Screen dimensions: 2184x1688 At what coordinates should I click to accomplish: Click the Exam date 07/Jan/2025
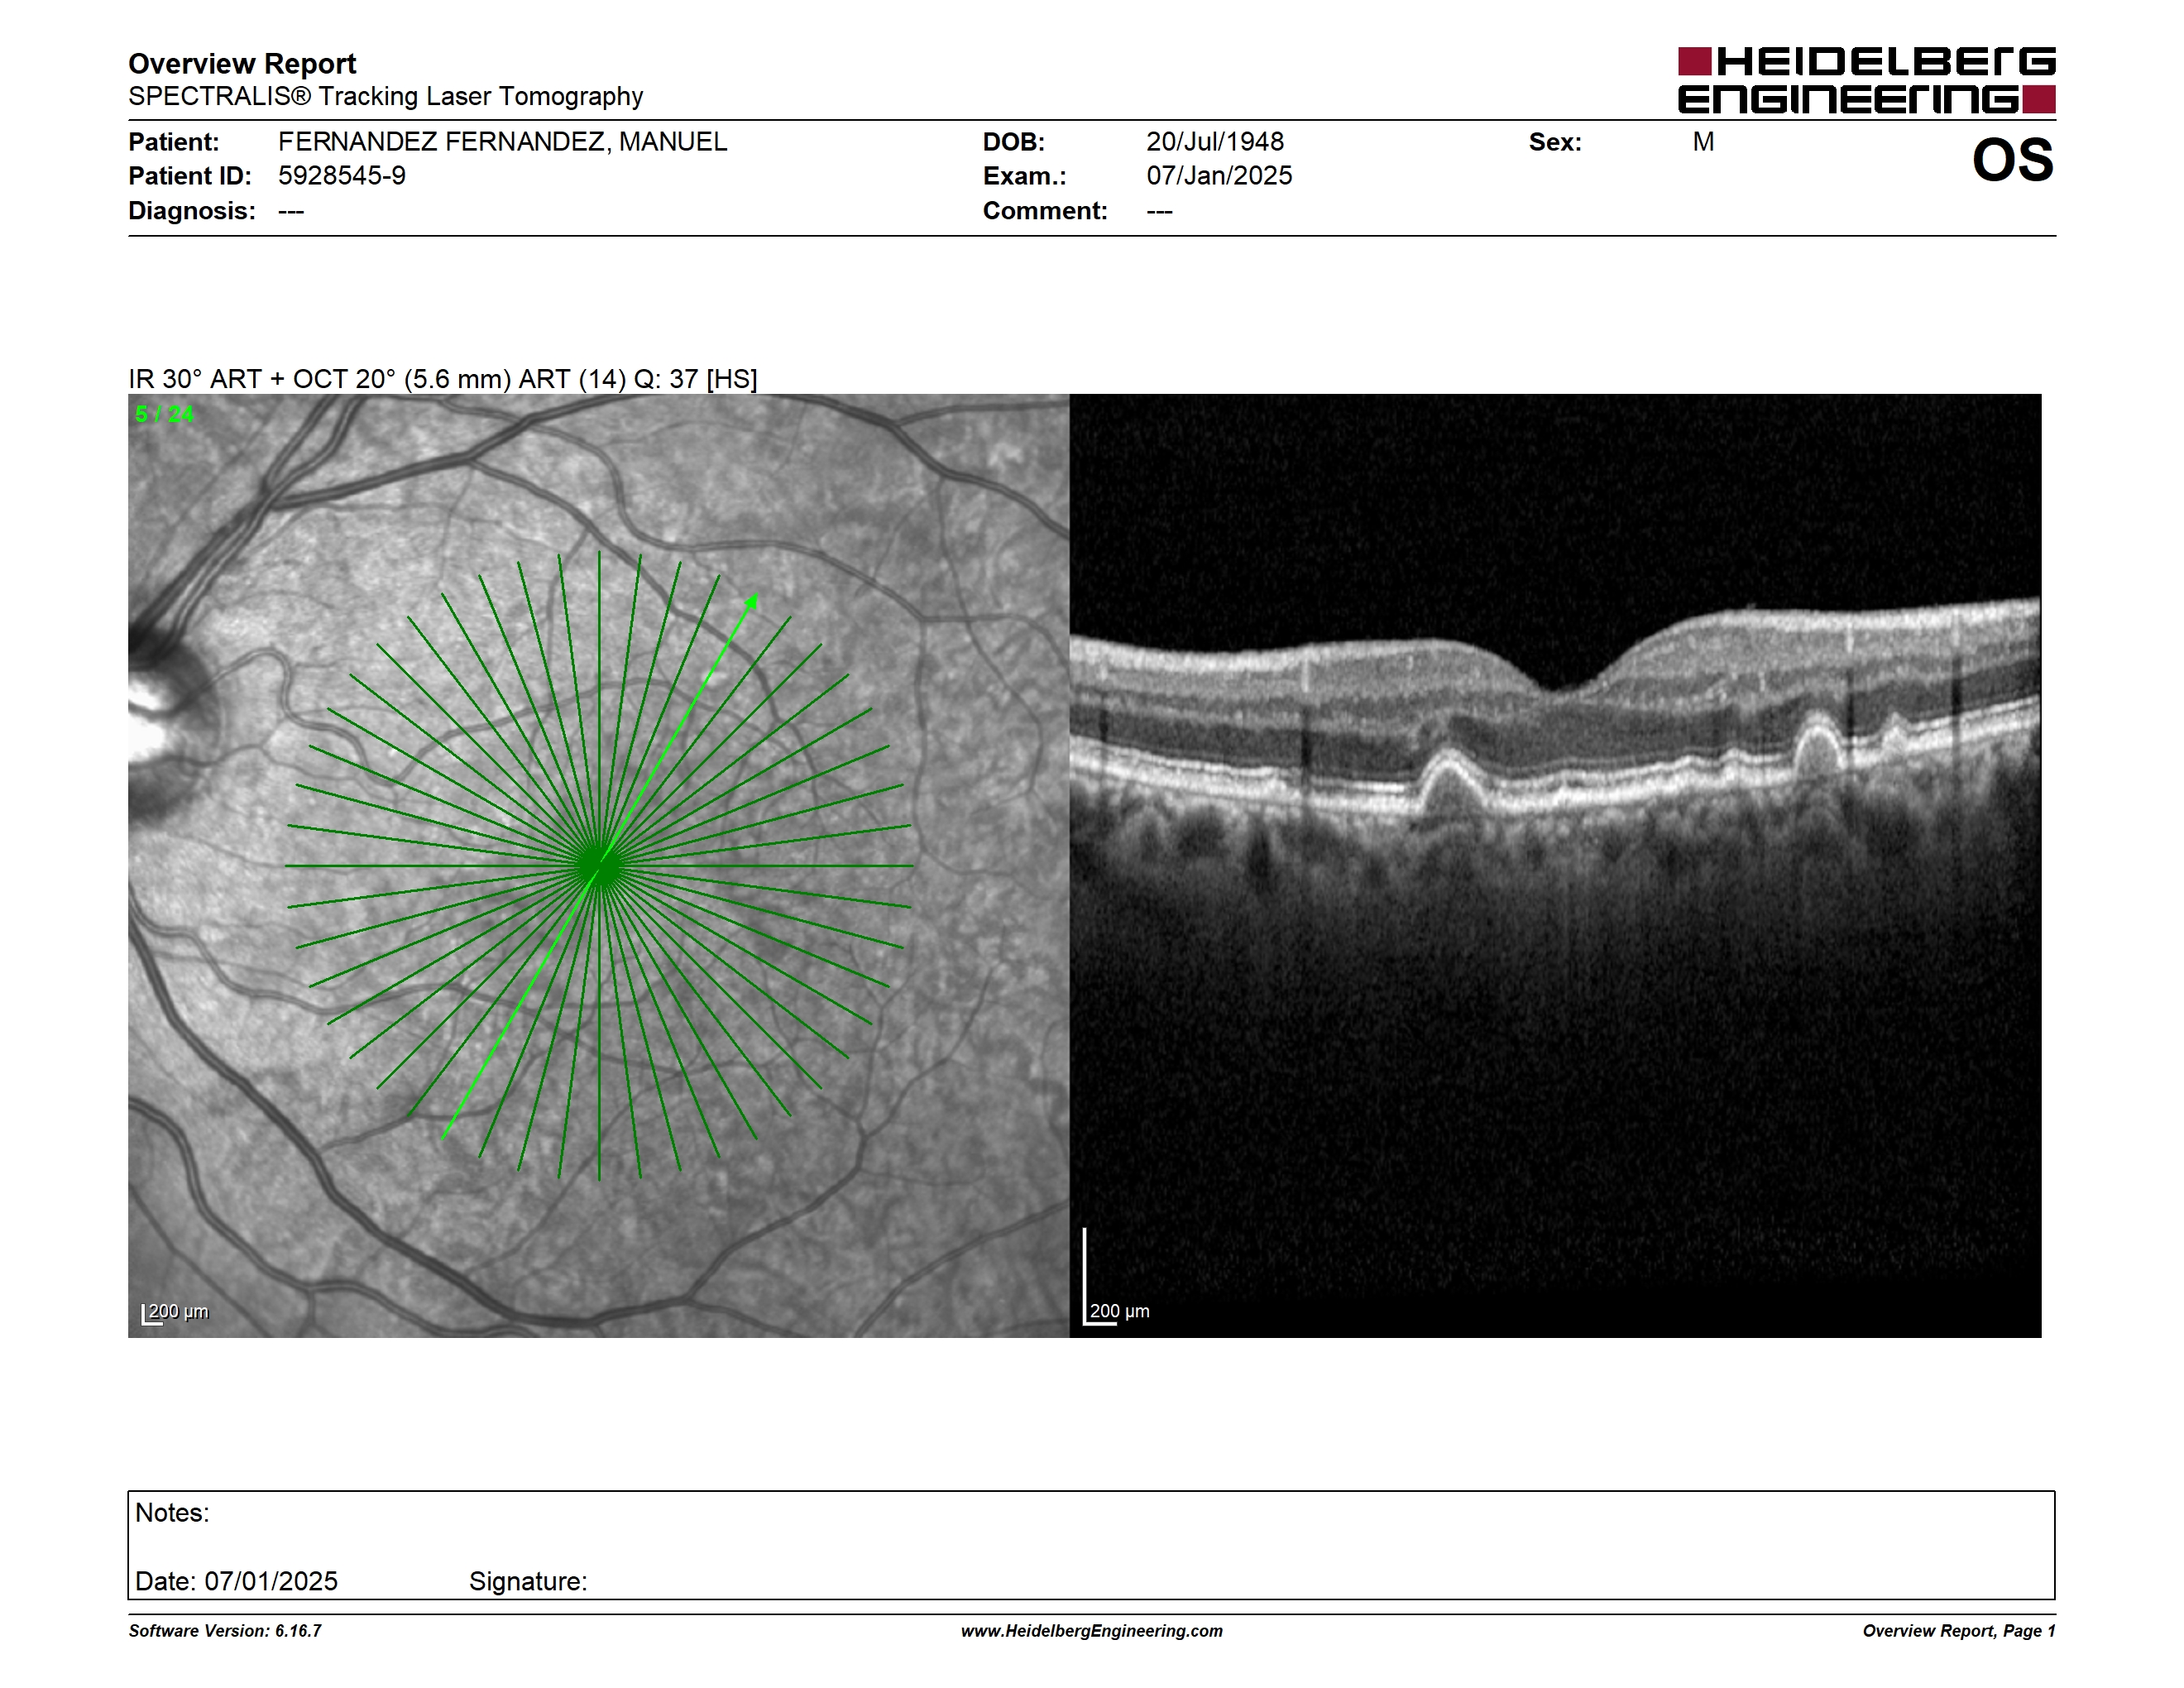tap(1219, 176)
